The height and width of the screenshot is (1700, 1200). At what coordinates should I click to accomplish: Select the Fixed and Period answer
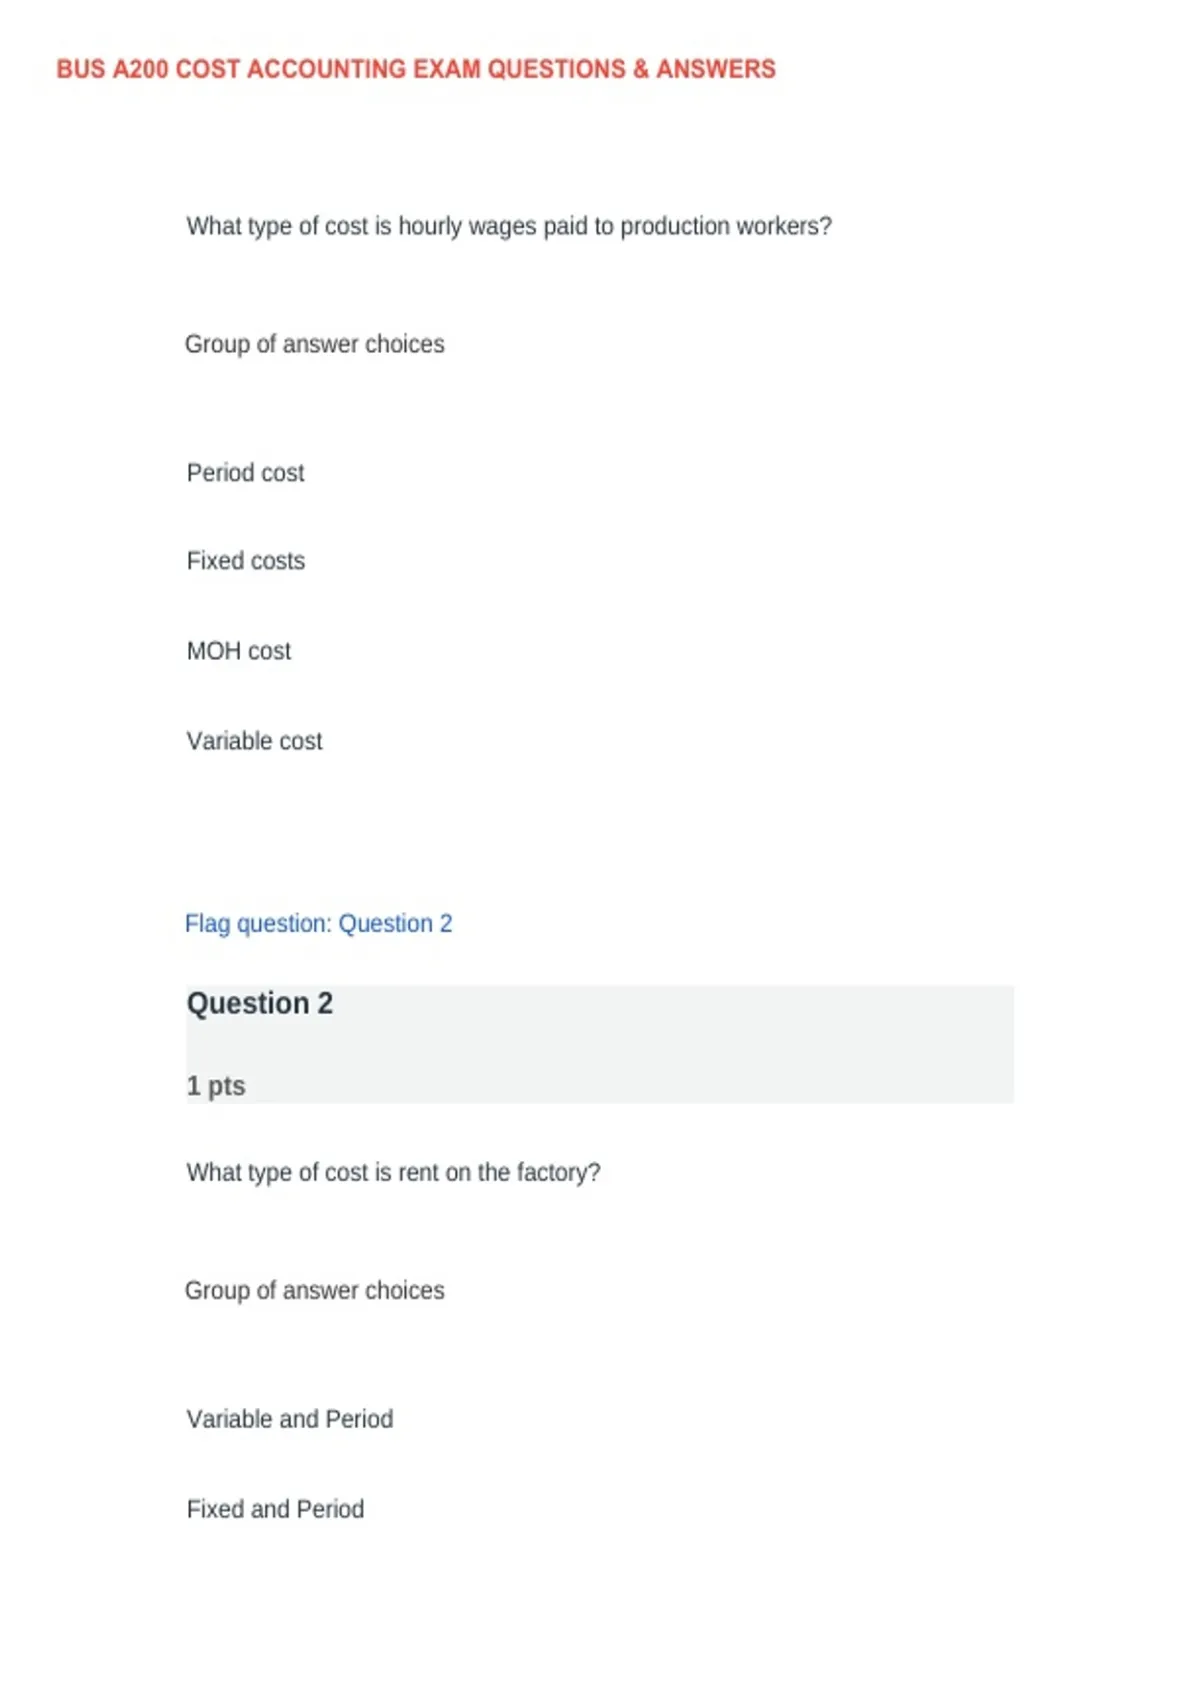275,1509
